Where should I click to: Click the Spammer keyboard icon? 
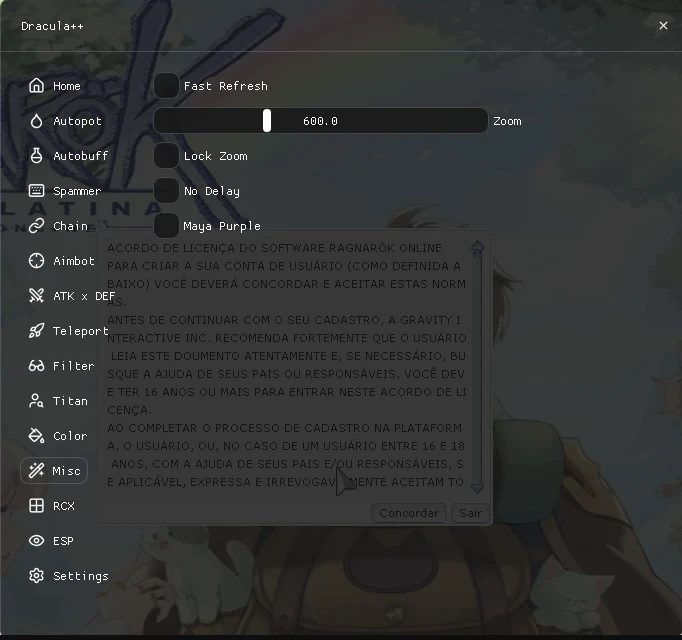pos(37,191)
